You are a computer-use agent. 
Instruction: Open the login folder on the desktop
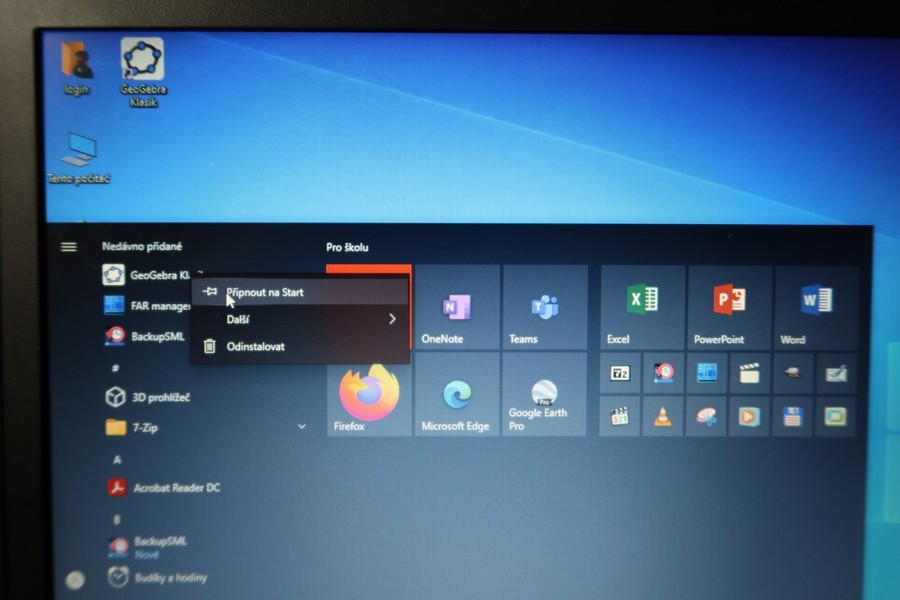[x=77, y=67]
